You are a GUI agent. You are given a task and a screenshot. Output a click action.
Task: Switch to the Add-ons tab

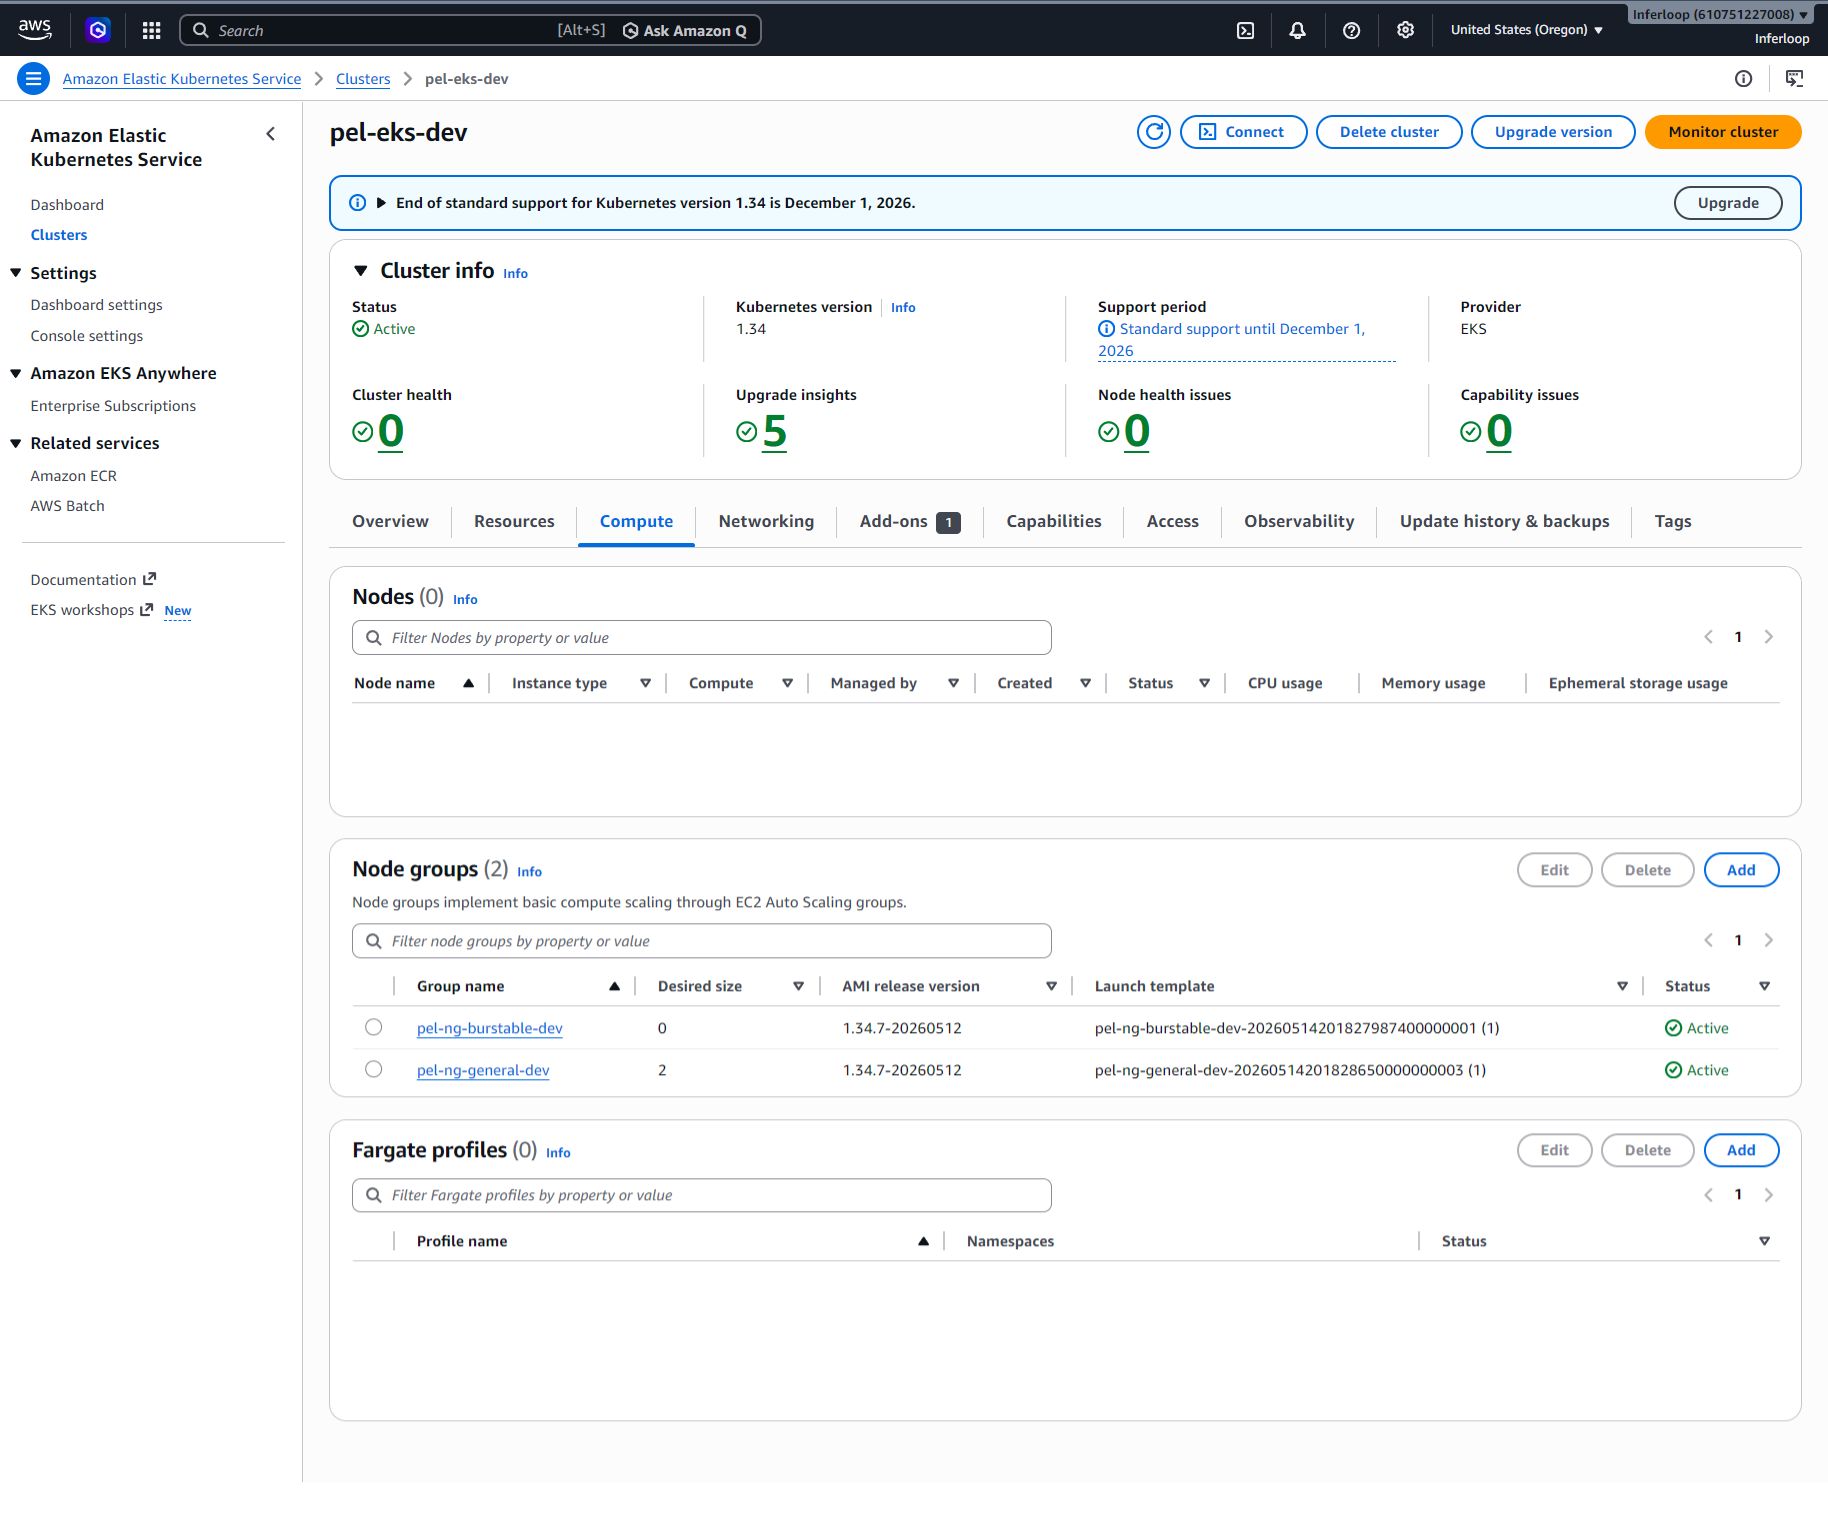pos(909,521)
